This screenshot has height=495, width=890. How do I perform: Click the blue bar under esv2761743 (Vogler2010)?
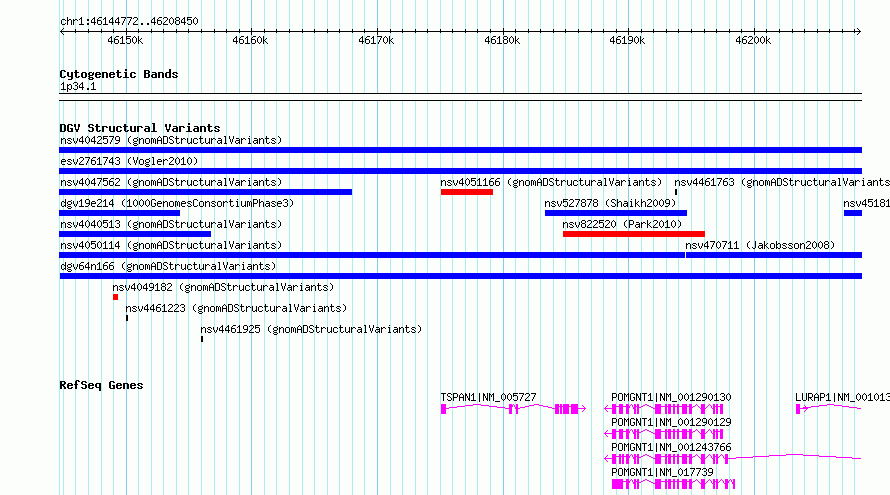[x=460, y=171]
